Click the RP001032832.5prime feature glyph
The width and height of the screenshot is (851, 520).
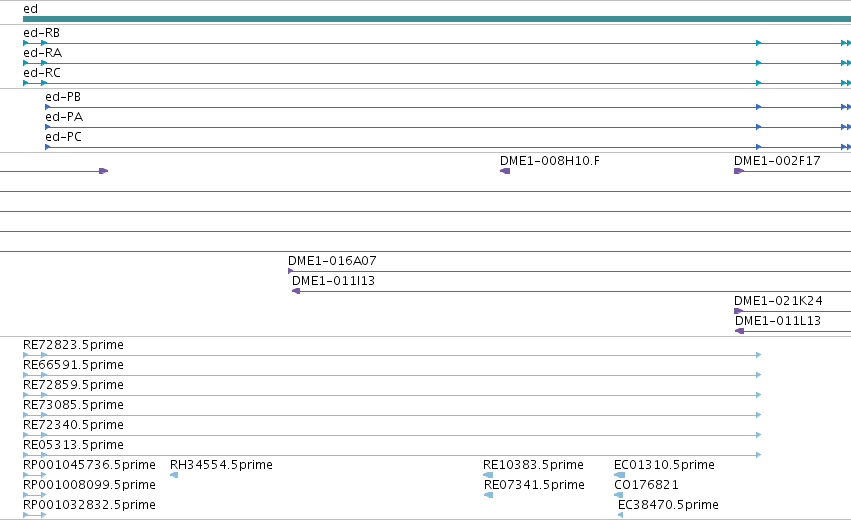pyautogui.click(x=35, y=515)
